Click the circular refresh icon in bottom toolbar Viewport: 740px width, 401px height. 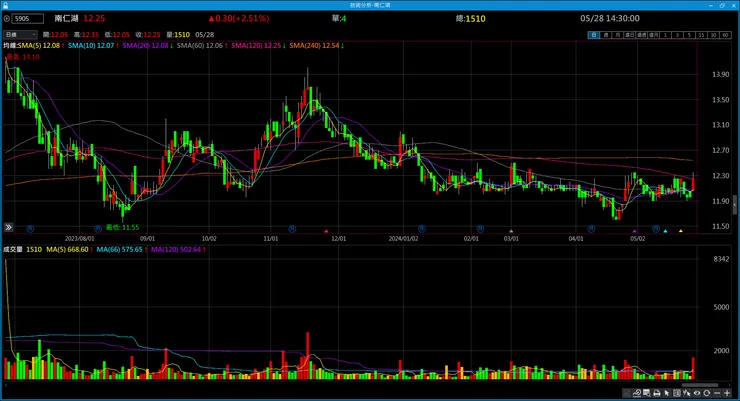[x=706, y=393]
